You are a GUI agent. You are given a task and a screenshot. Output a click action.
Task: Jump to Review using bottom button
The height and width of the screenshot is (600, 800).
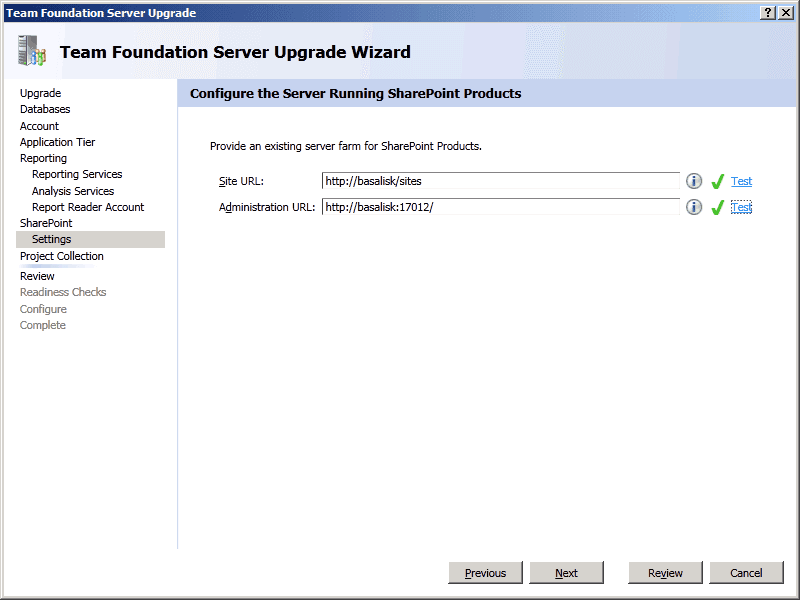click(665, 573)
